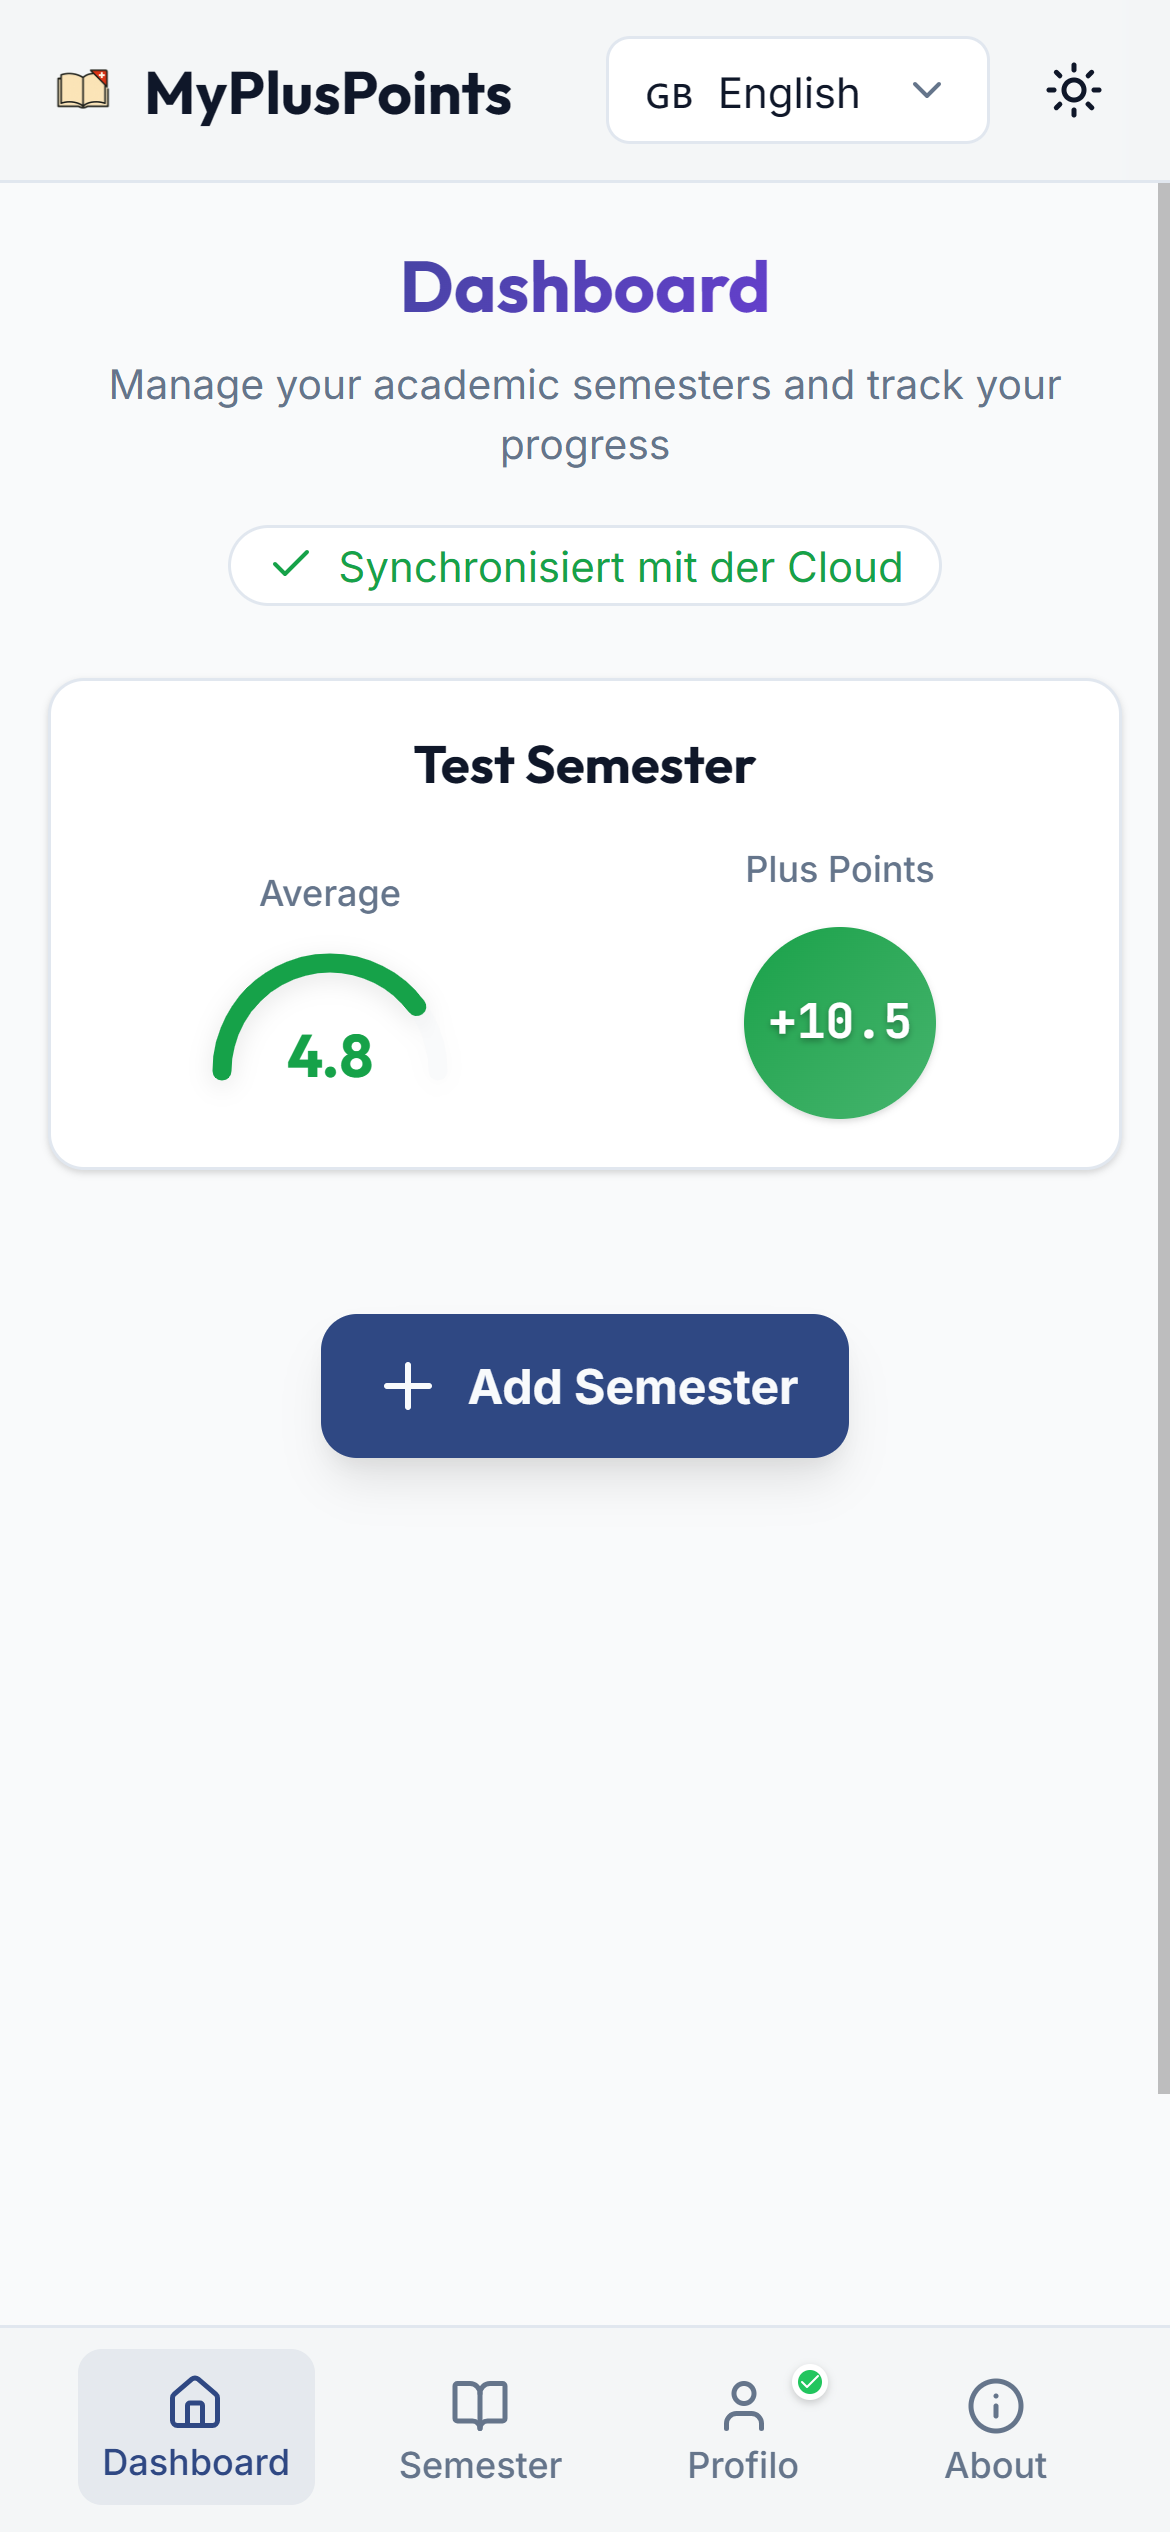Click the +10.5 plus points circle
Viewport: 1170px width, 2532px height.
(839, 1022)
